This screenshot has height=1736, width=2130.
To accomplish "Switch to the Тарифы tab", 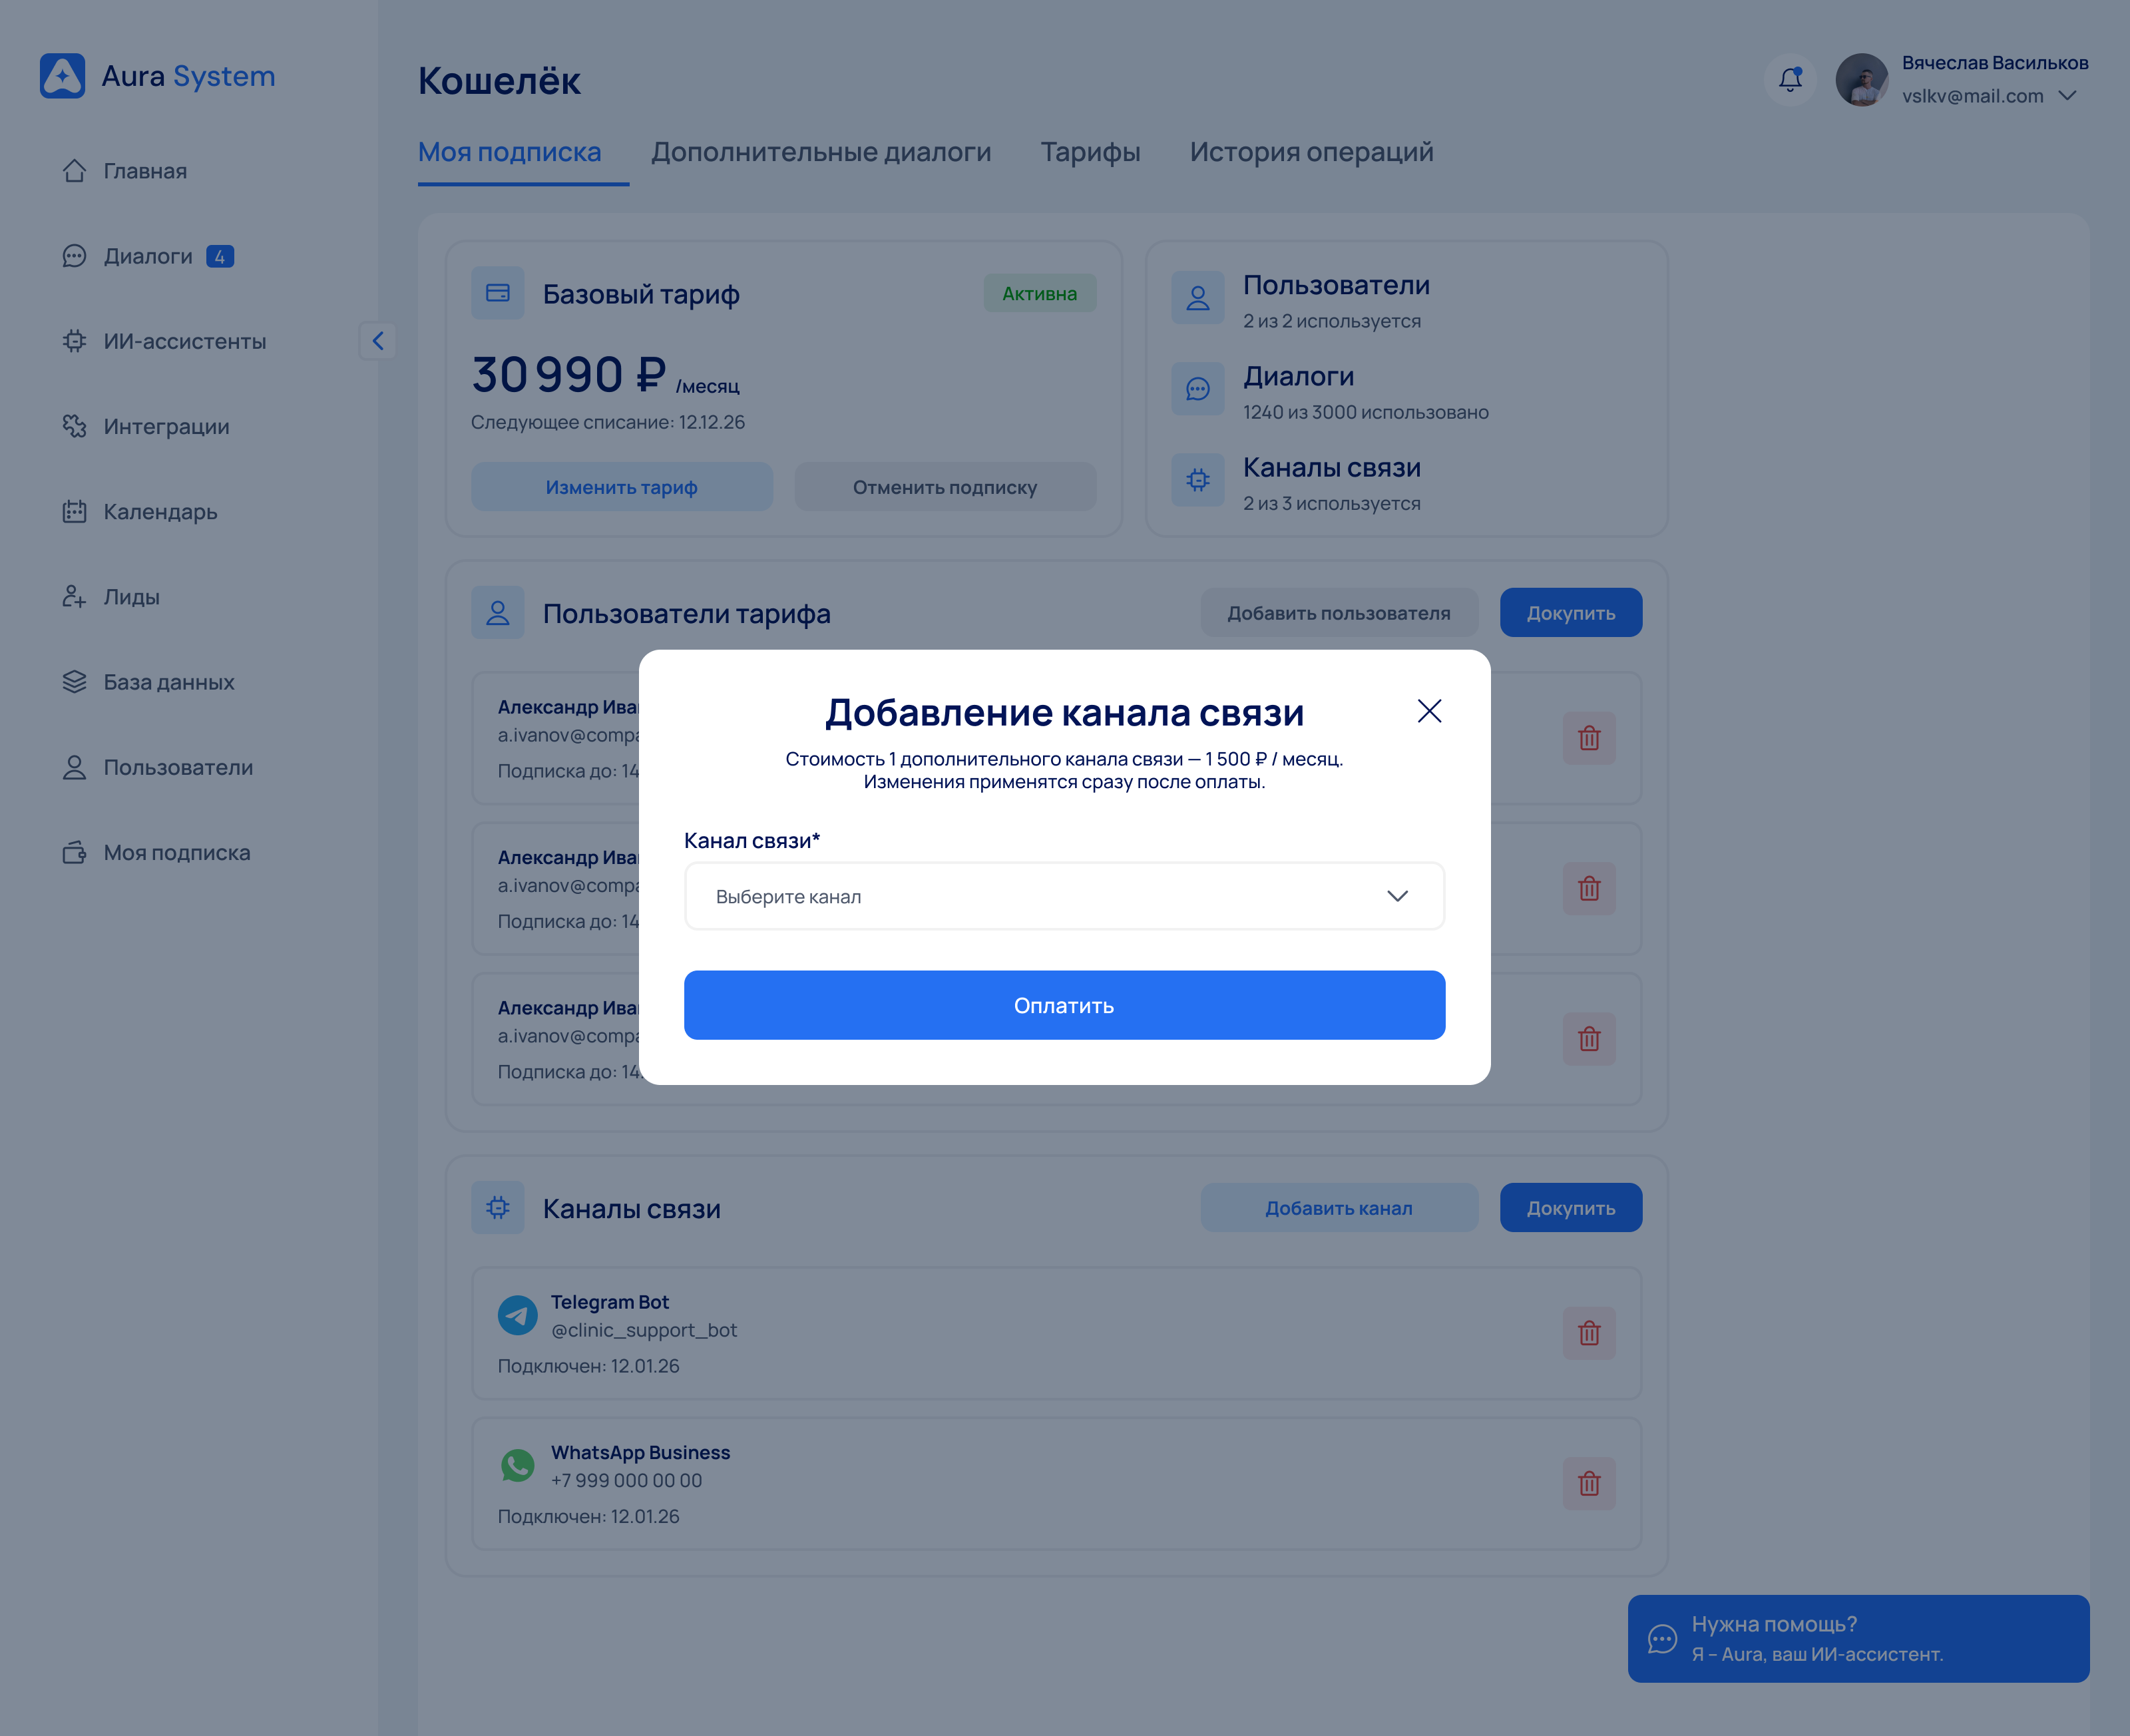I will click(x=1090, y=152).
